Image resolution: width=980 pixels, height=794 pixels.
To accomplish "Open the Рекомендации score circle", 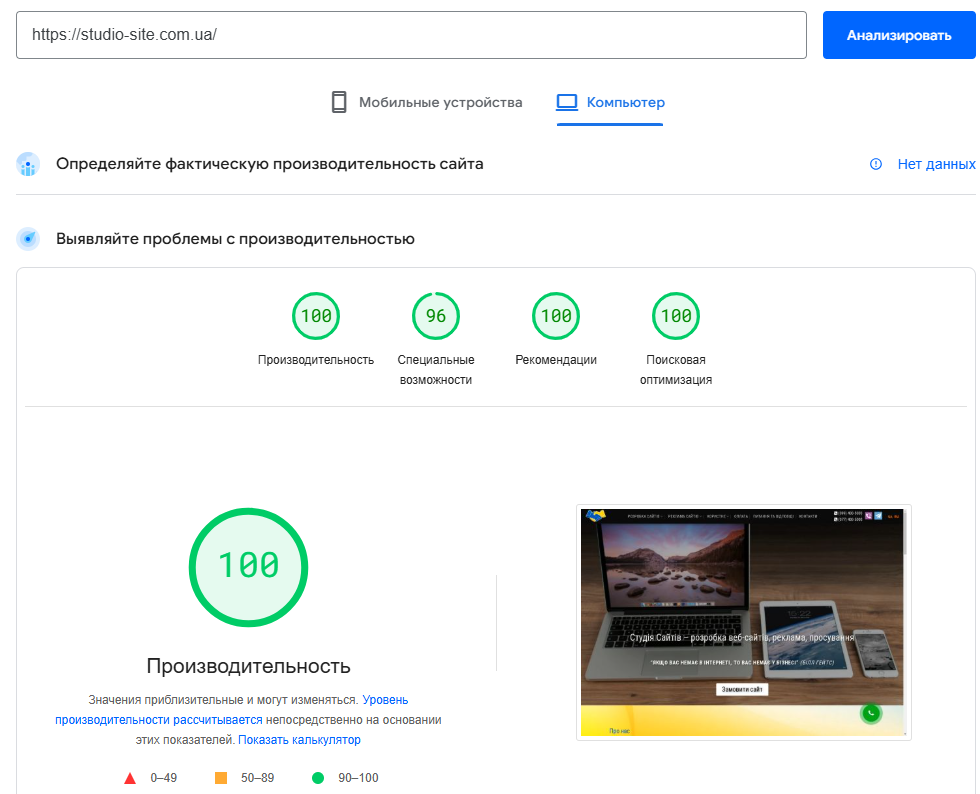I will tap(556, 315).
